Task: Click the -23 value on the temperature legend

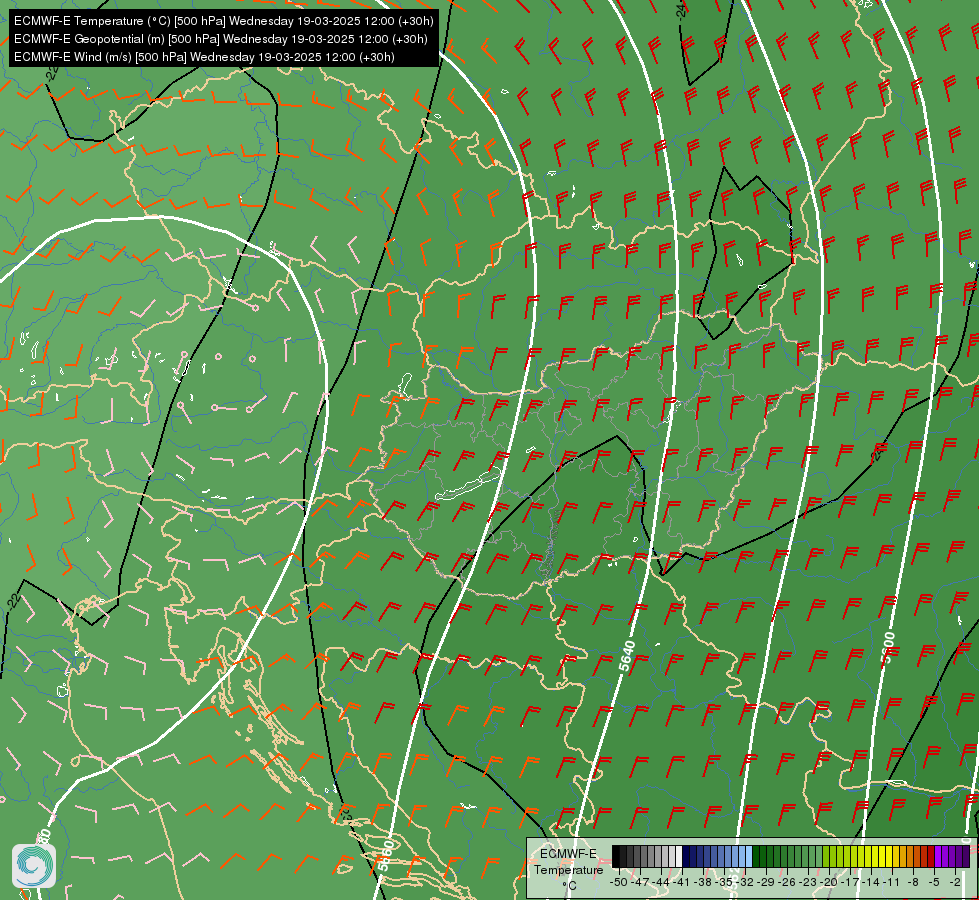Action: pyautogui.click(x=809, y=883)
